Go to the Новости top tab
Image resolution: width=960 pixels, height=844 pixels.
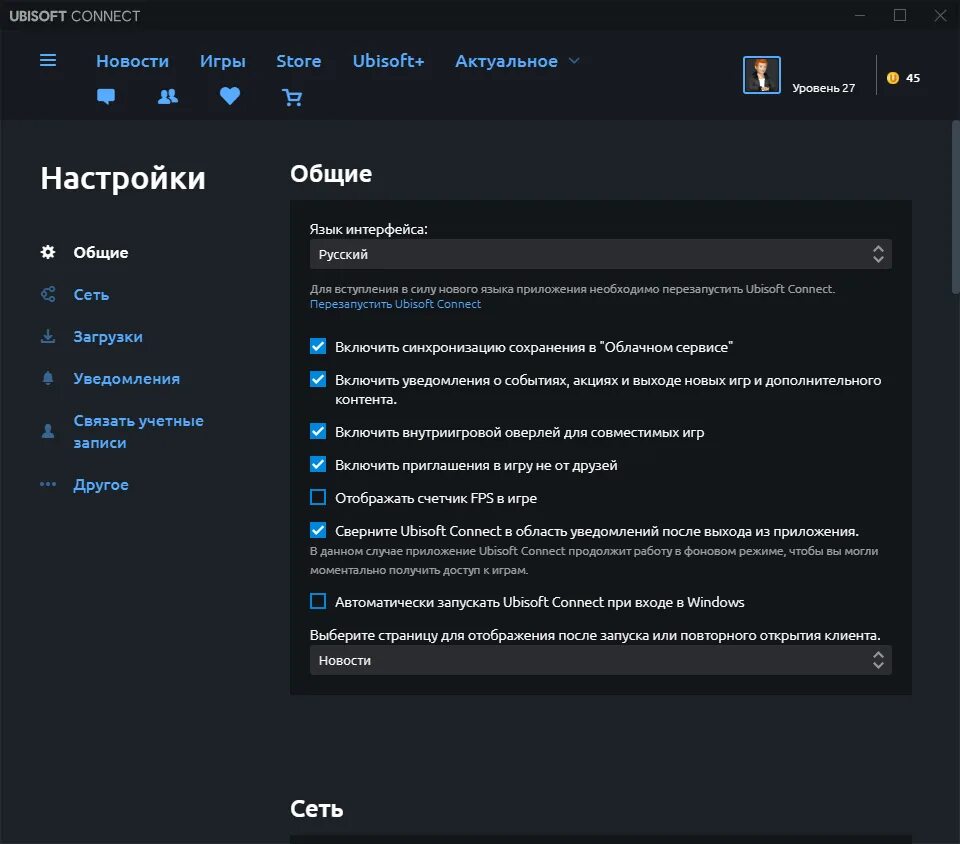(132, 61)
